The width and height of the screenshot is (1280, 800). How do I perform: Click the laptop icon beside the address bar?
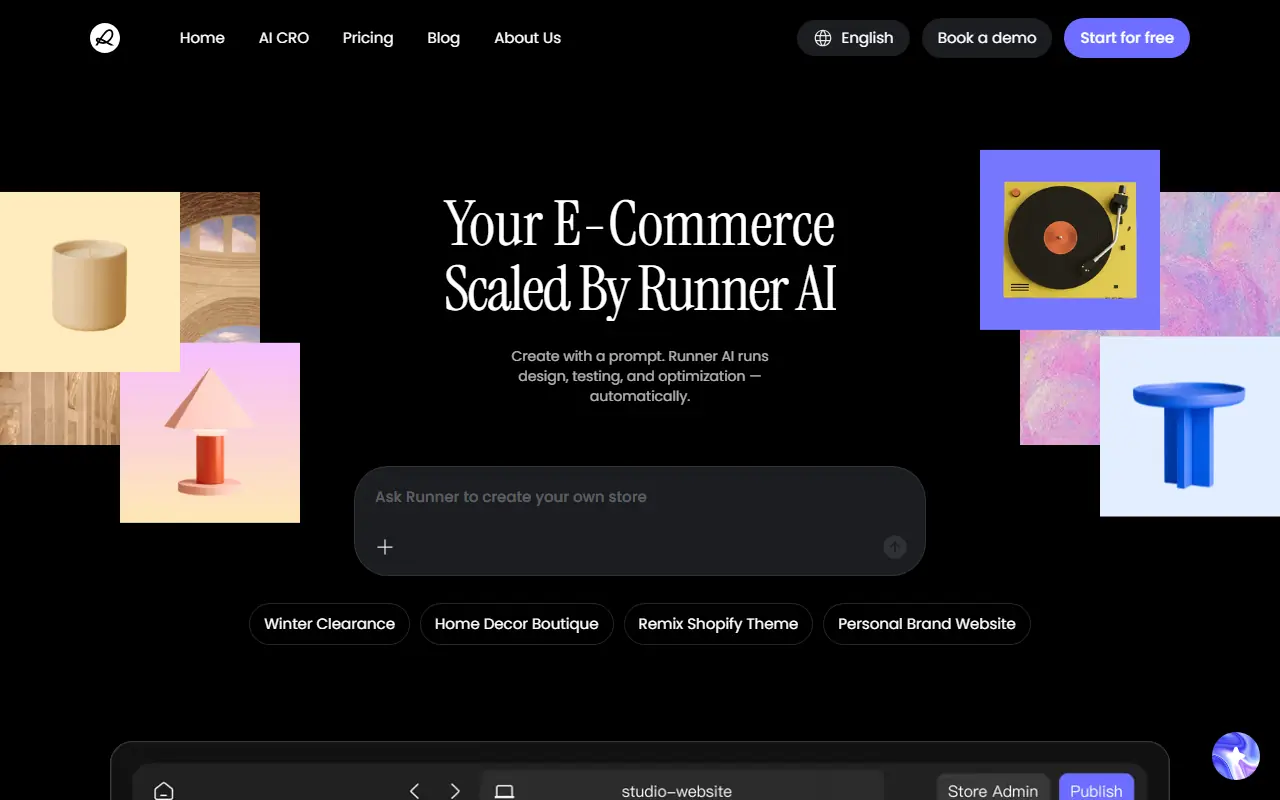pyautogui.click(x=504, y=790)
